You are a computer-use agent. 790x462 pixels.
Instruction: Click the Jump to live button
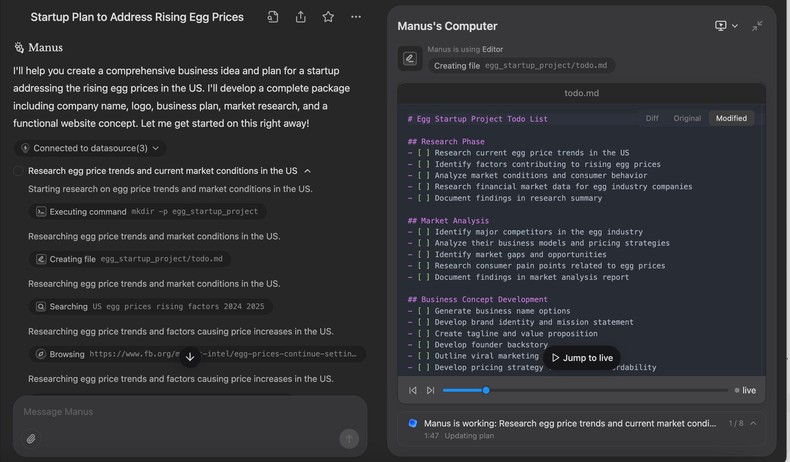coord(581,358)
